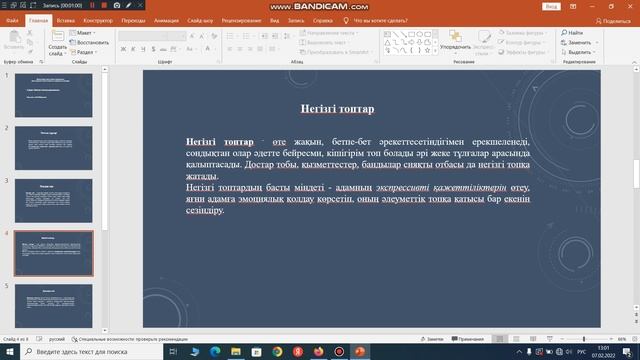Click the decrease indent icon
The image size is (640, 360).
coord(264,36)
